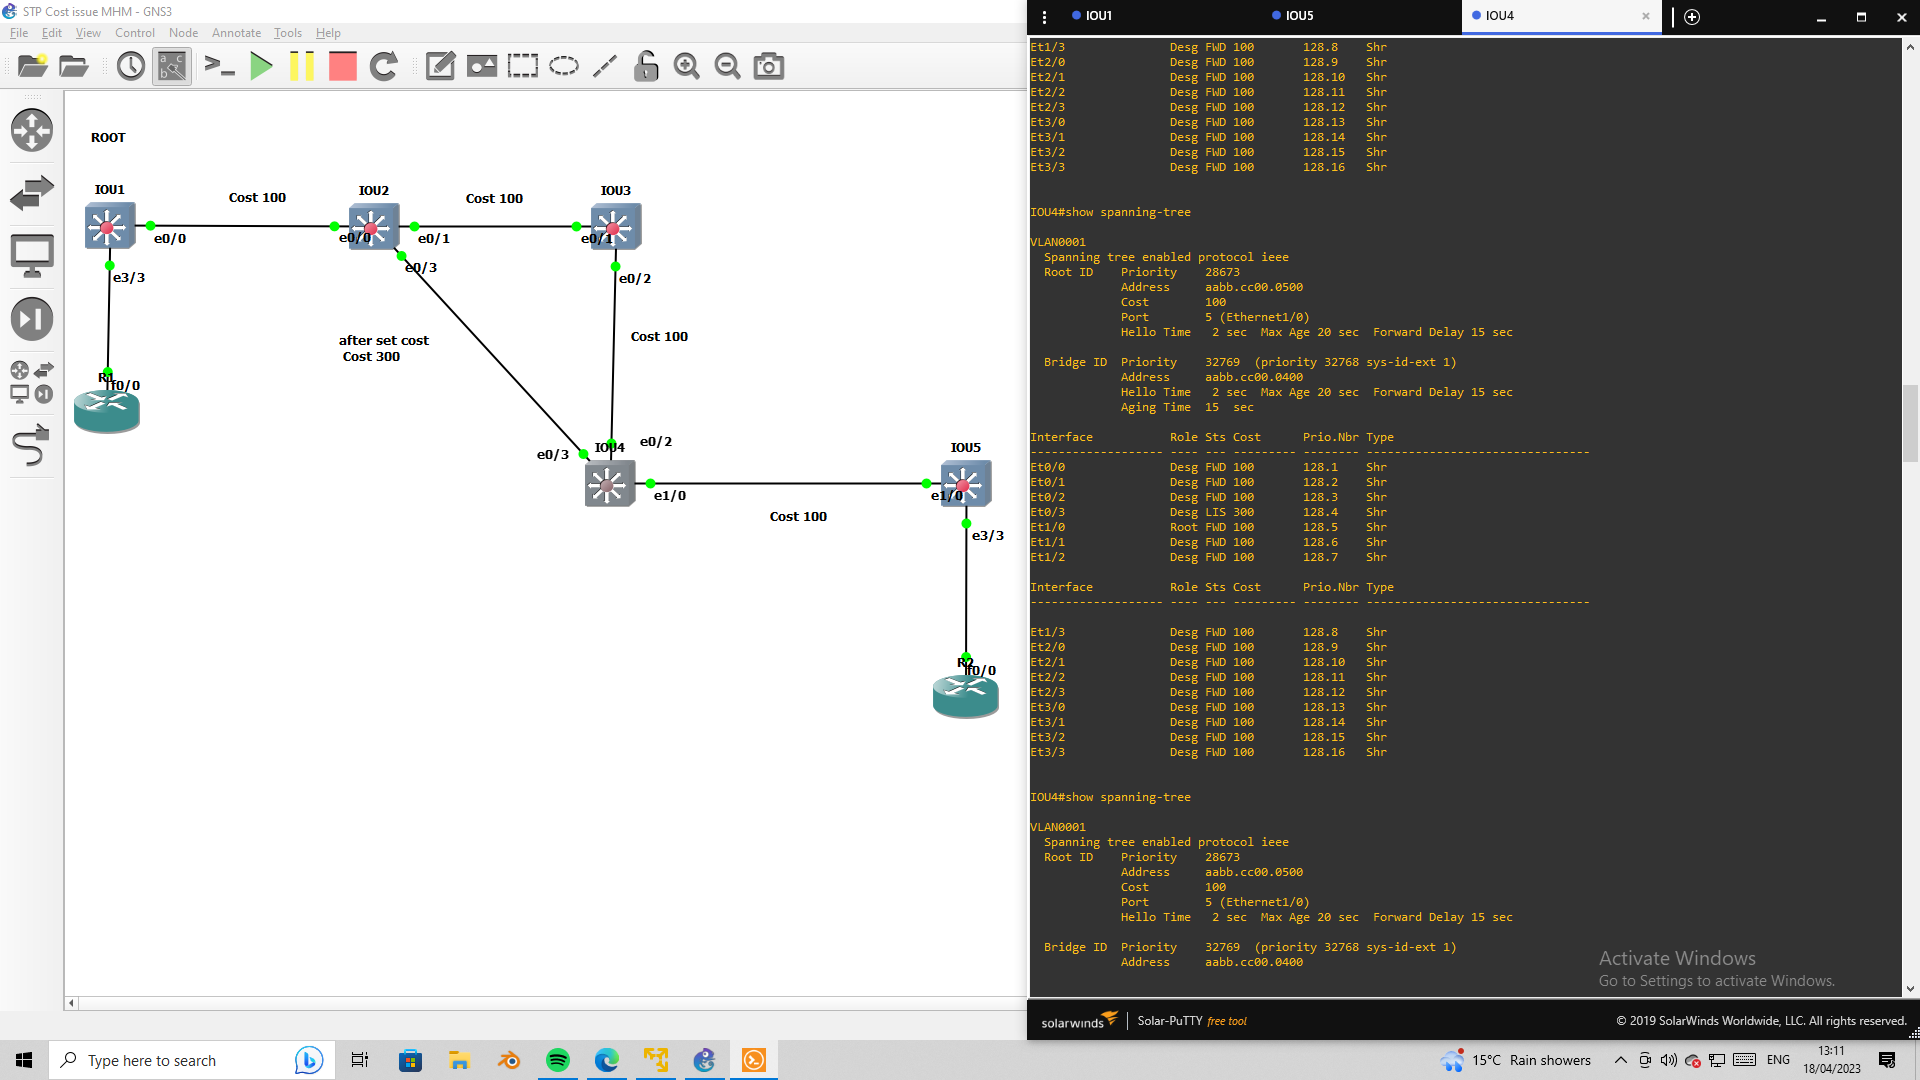Image resolution: width=1920 pixels, height=1080 pixels.
Task: Switch to the IOU1 terminal tab
Action: pos(1097,16)
